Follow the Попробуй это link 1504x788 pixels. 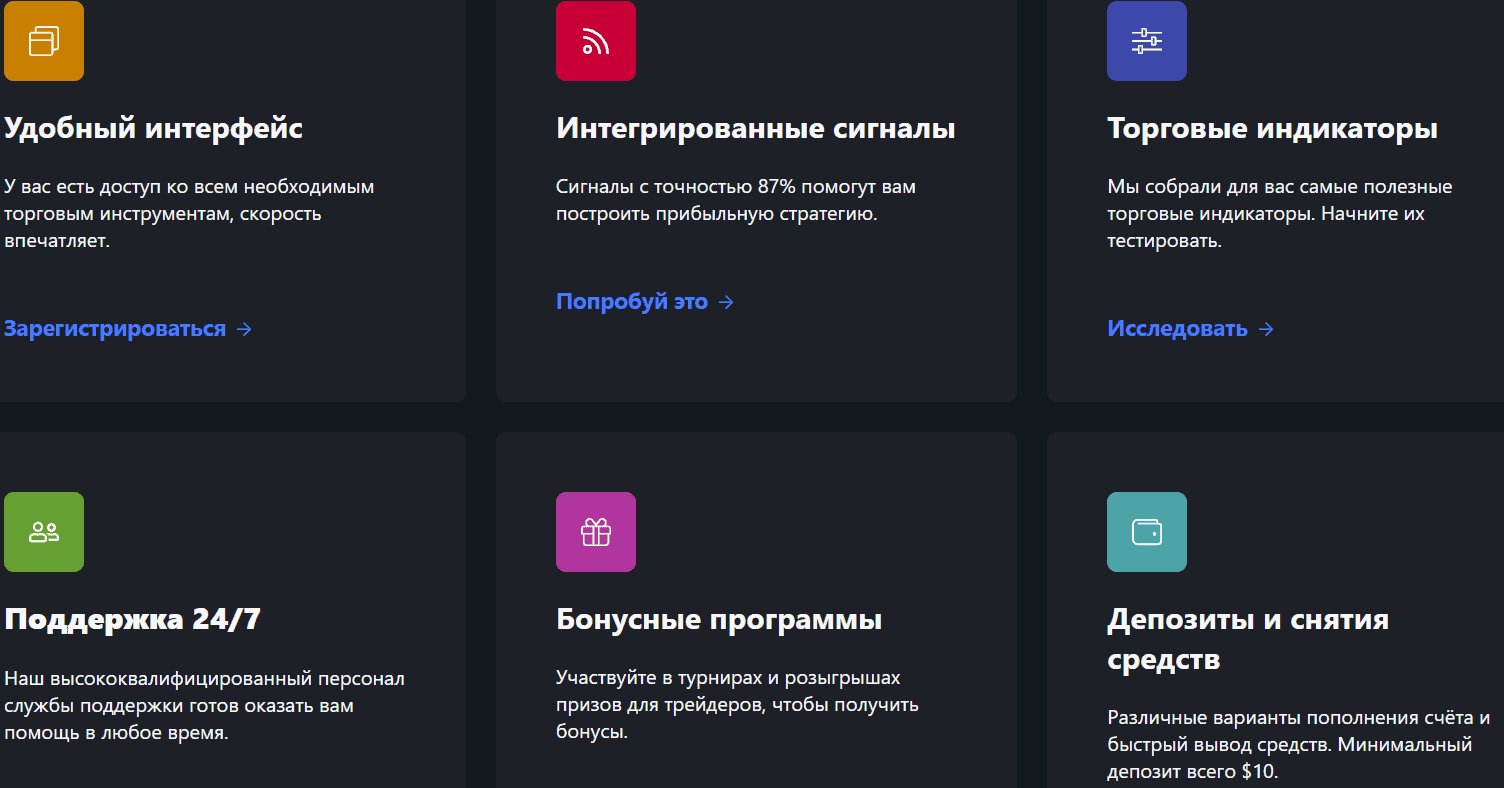point(631,302)
